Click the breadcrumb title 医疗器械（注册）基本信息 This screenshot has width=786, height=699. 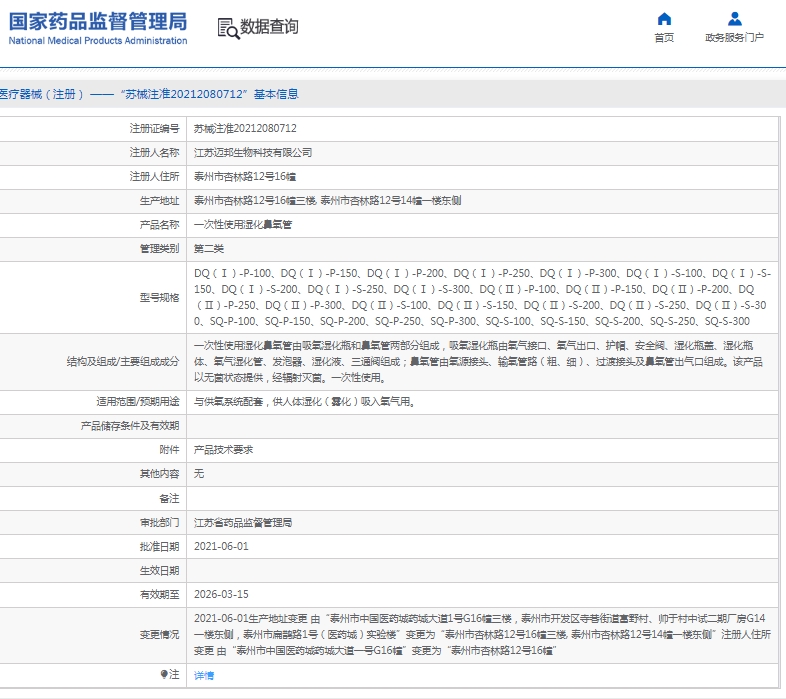coord(149,94)
